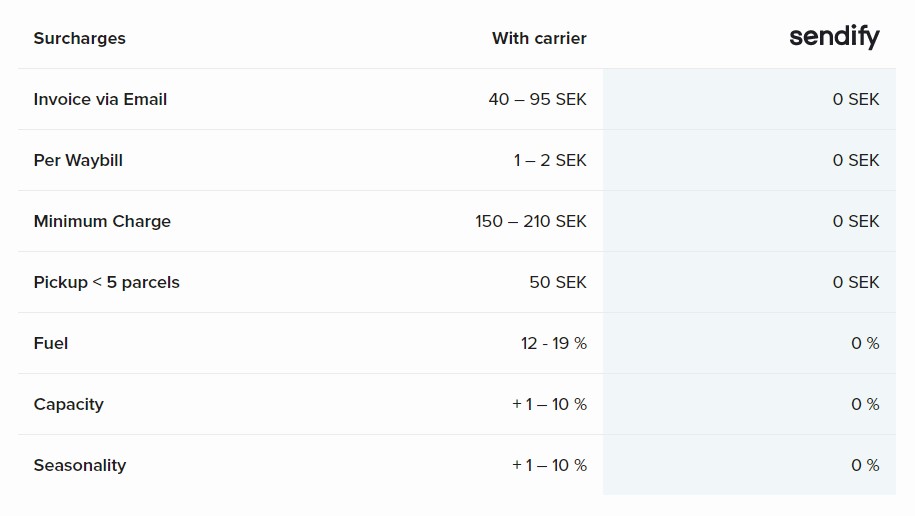Select the Invoice via Email row label

pos(100,99)
